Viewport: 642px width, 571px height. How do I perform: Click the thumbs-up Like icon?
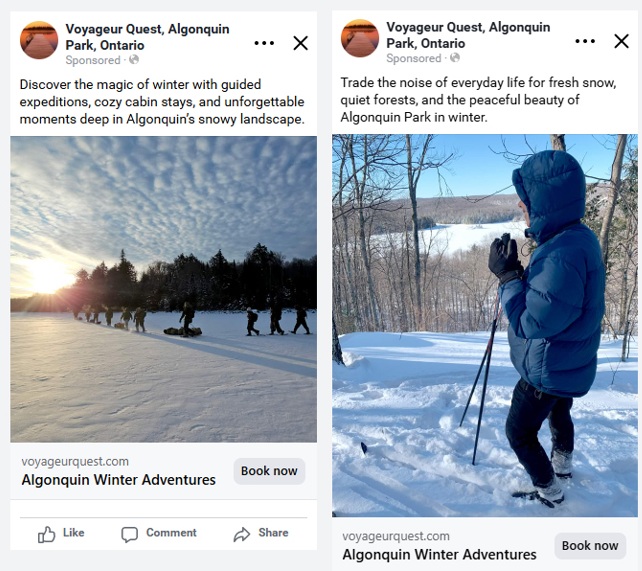(x=47, y=534)
